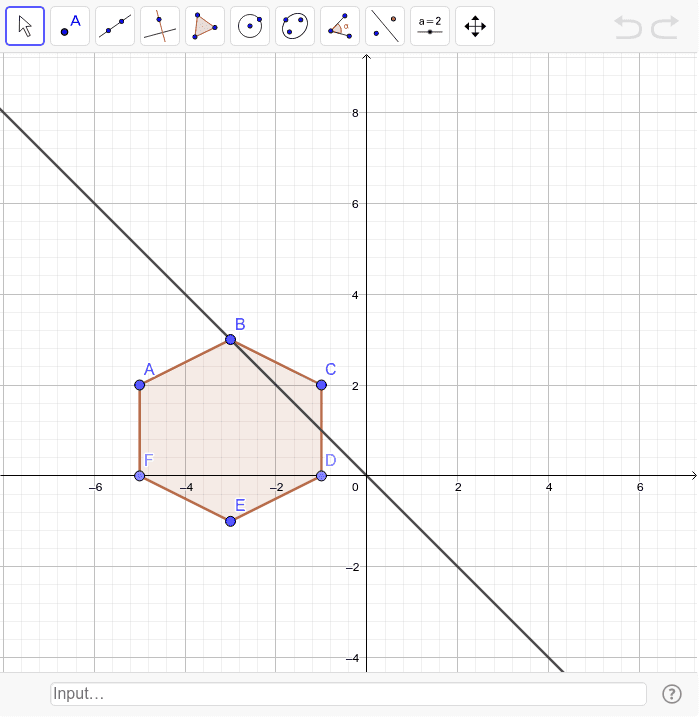Select the Line through two points tool
The image size is (699, 717).
point(115,26)
